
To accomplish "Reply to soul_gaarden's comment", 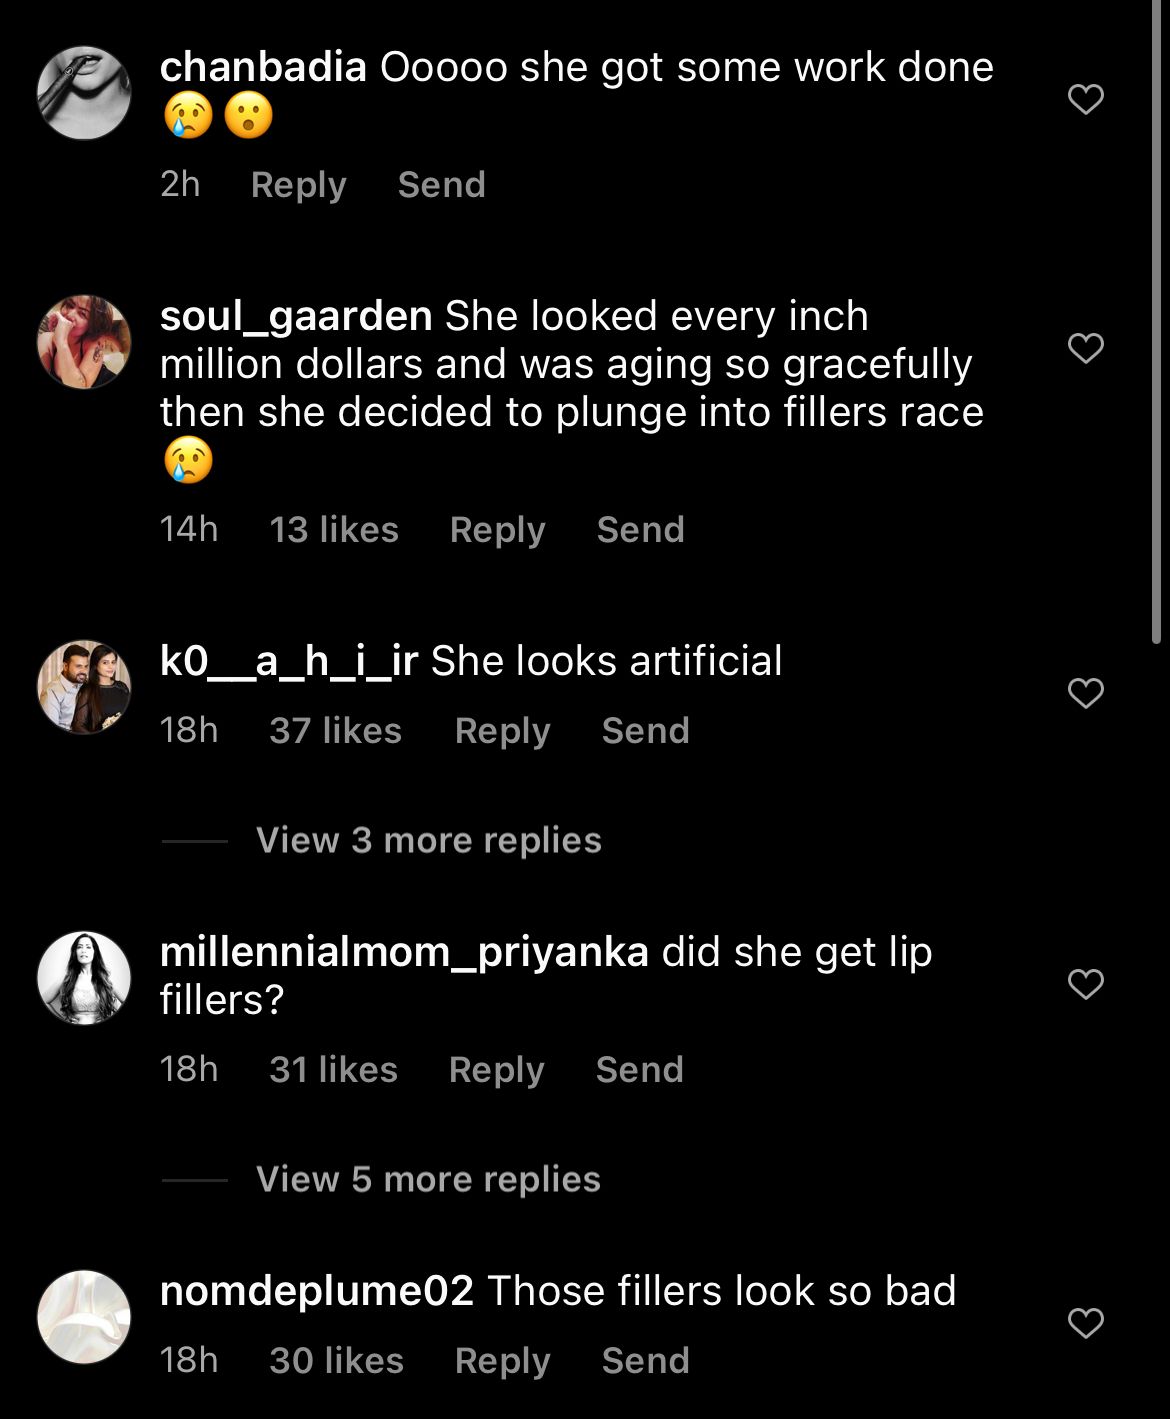I will click(x=497, y=530).
